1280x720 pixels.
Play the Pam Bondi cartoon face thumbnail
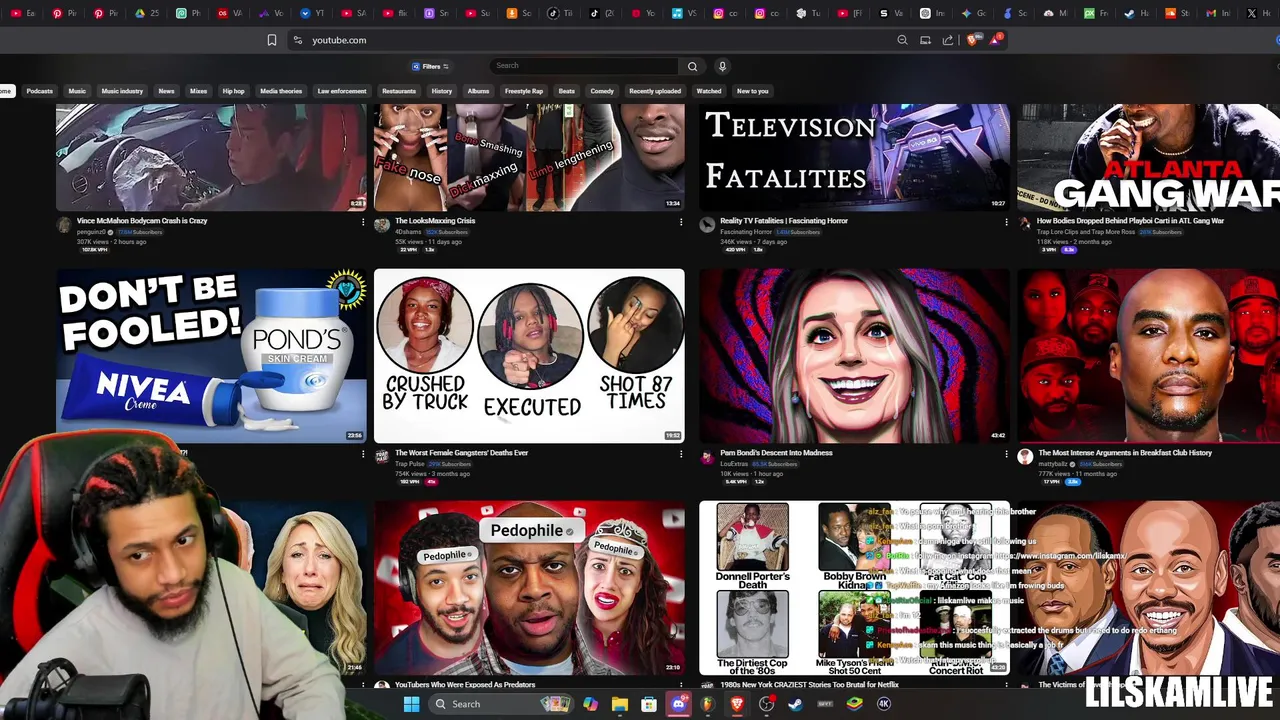[x=854, y=355]
